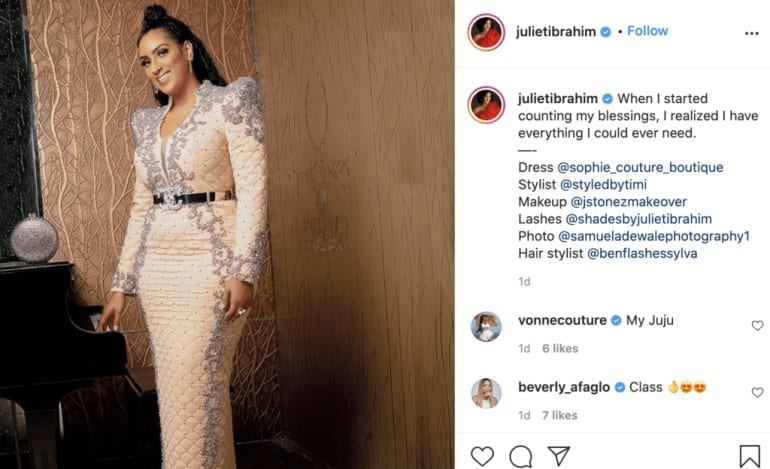Open the @sophie_couture_boutique tagged account
The height and width of the screenshot is (469, 770).
click(x=640, y=167)
